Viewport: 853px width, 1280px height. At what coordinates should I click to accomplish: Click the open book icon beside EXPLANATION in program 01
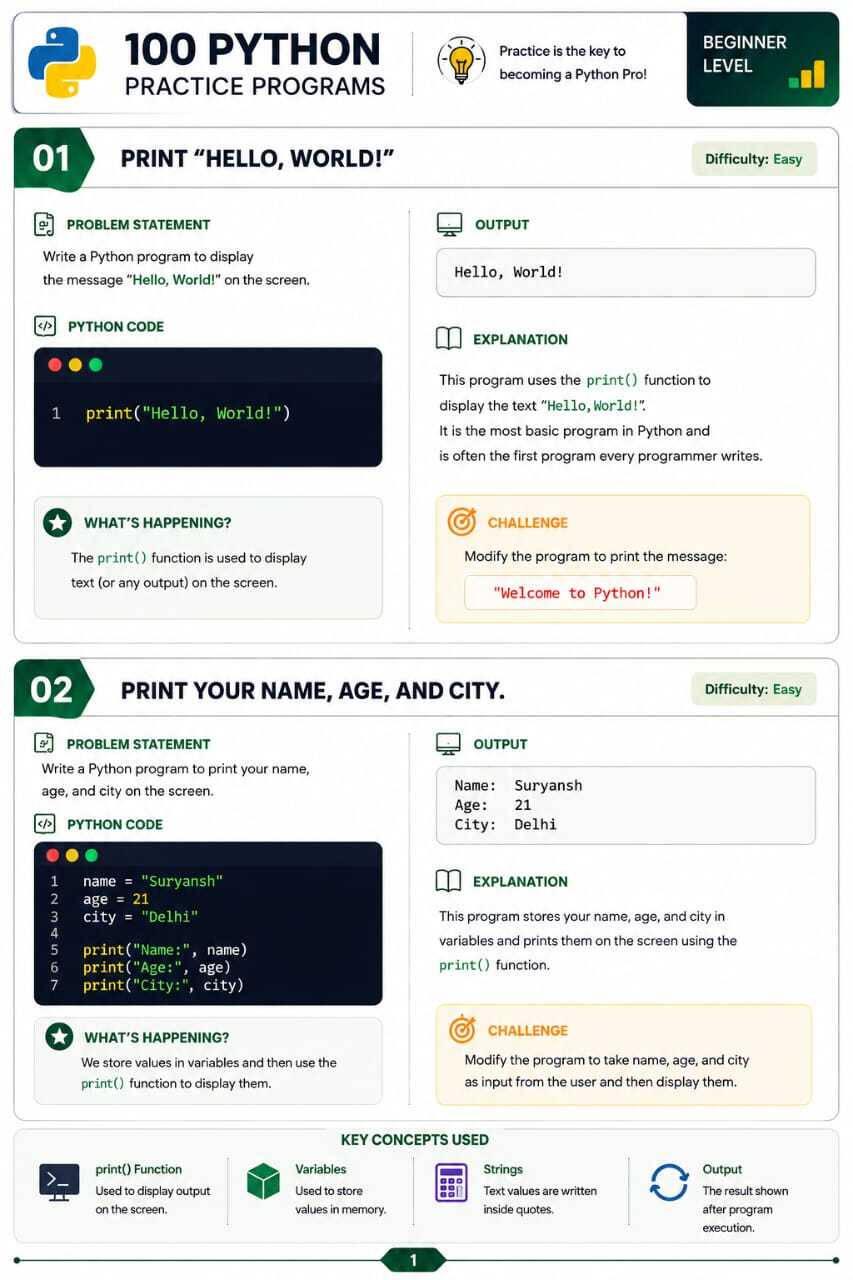click(x=448, y=339)
